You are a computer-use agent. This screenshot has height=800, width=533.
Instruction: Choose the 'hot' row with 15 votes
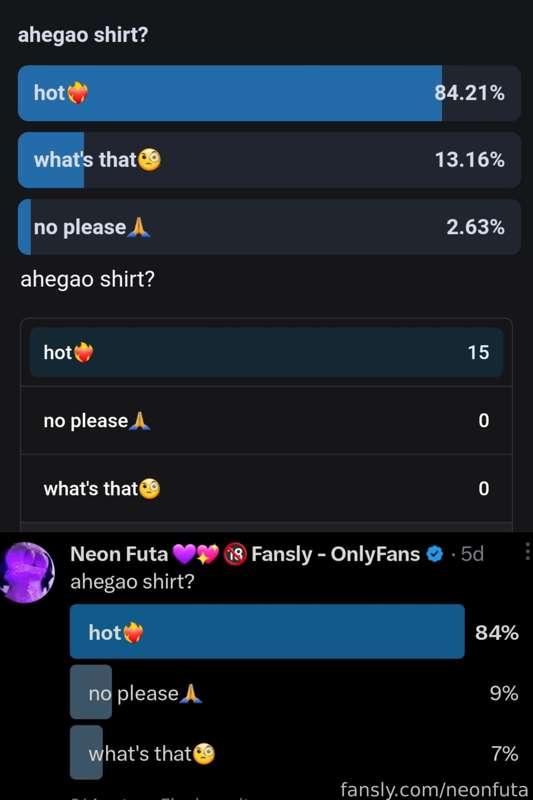click(266, 353)
